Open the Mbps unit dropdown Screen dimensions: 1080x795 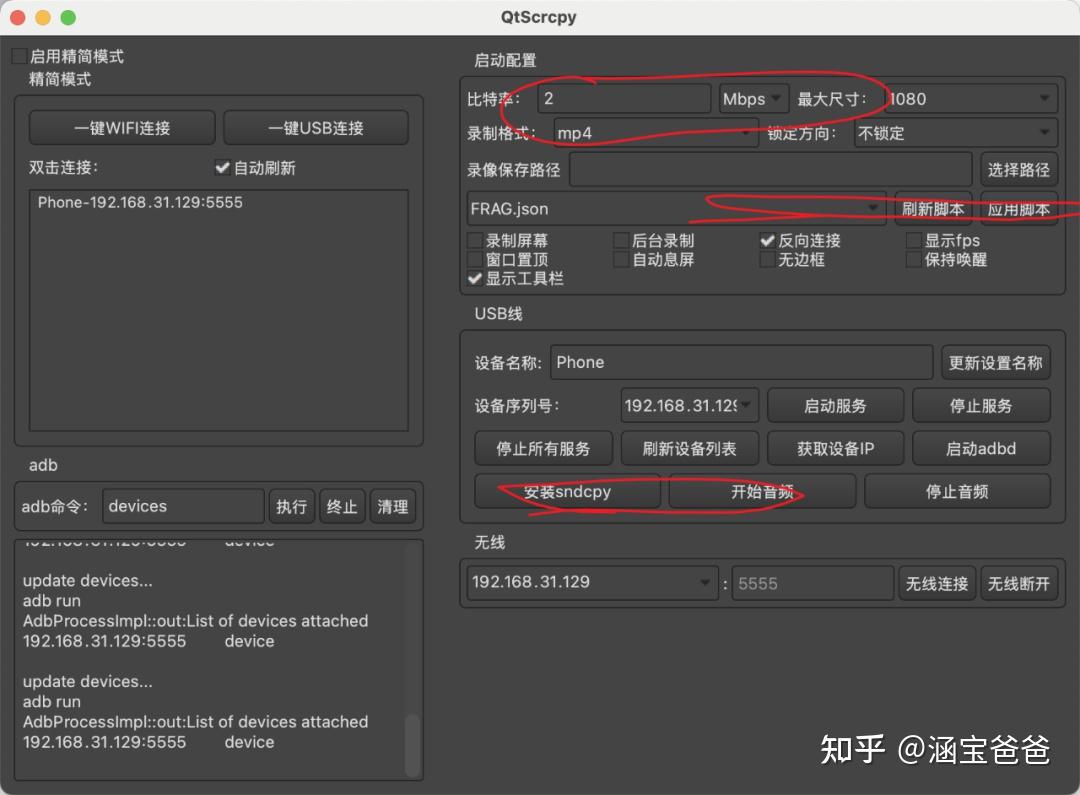753,99
